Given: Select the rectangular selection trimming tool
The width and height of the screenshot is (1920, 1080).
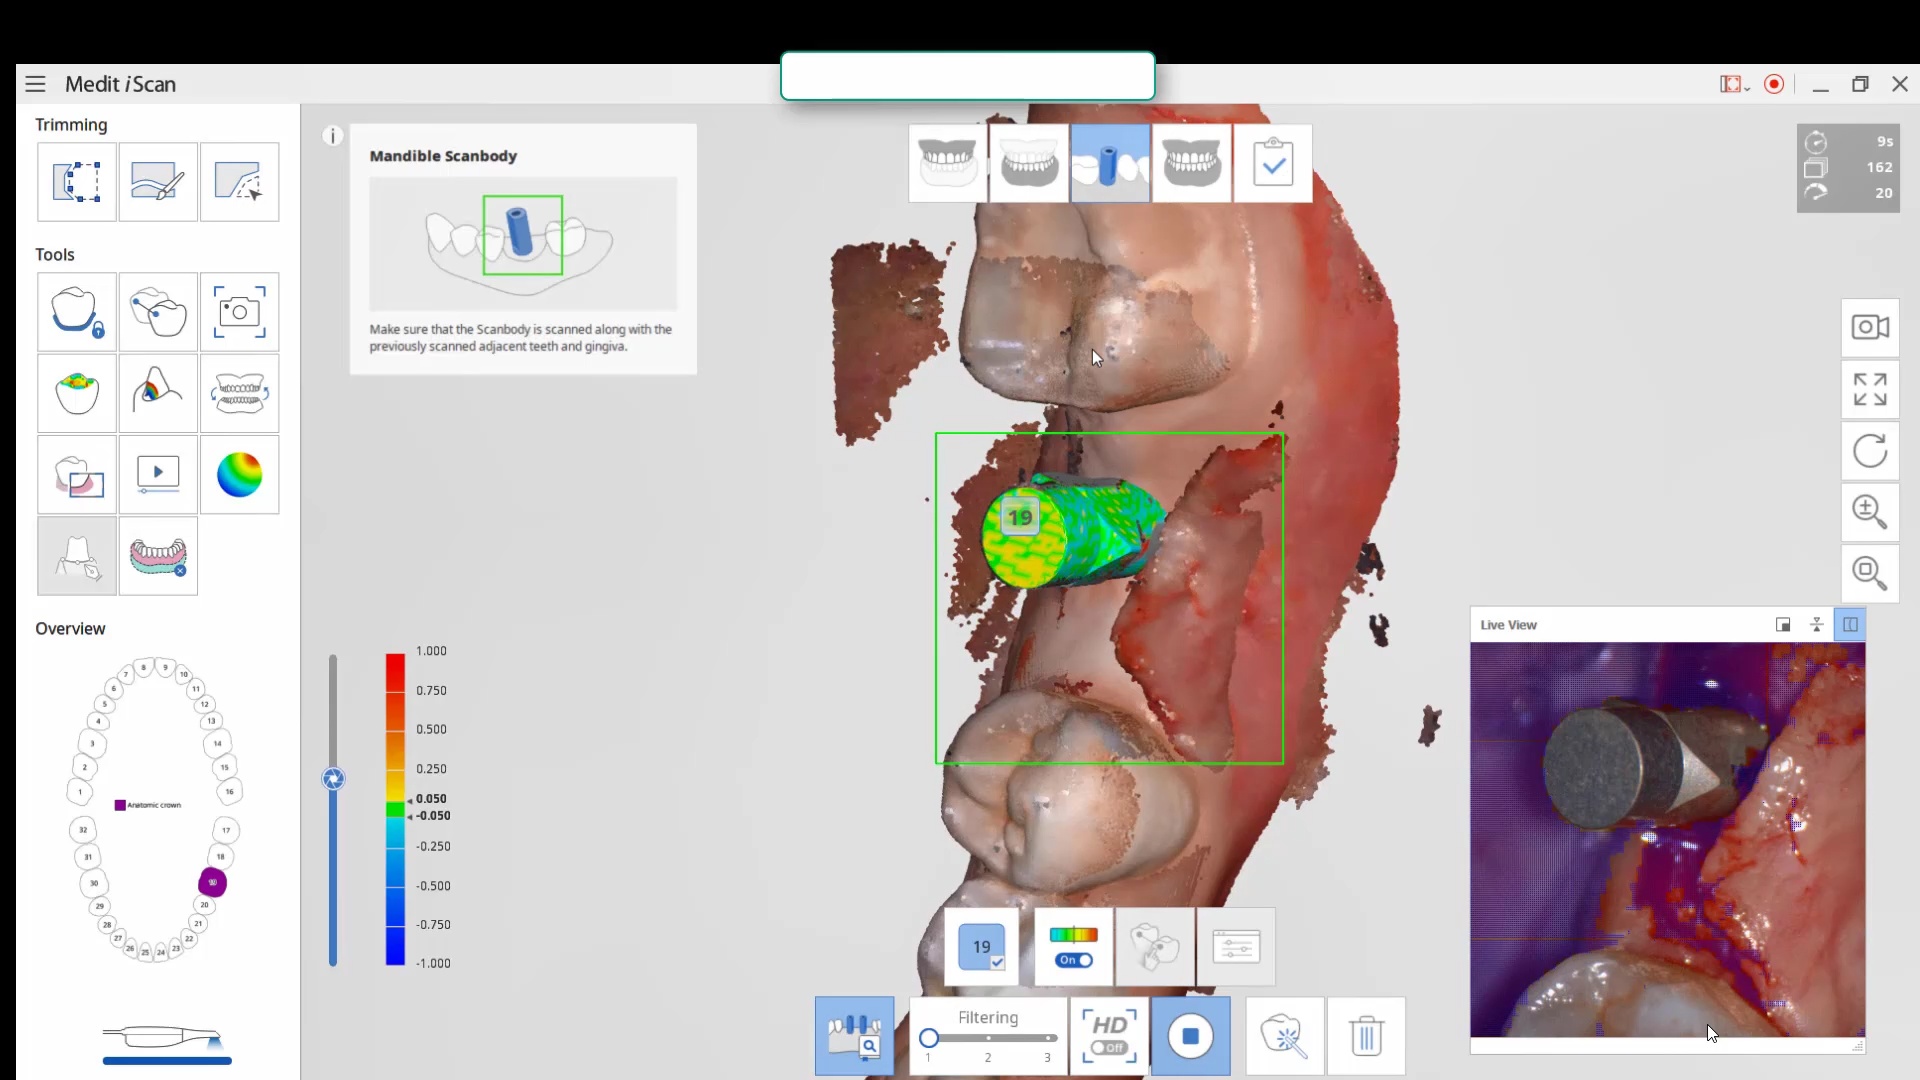Looking at the screenshot, I should coord(77,182).
